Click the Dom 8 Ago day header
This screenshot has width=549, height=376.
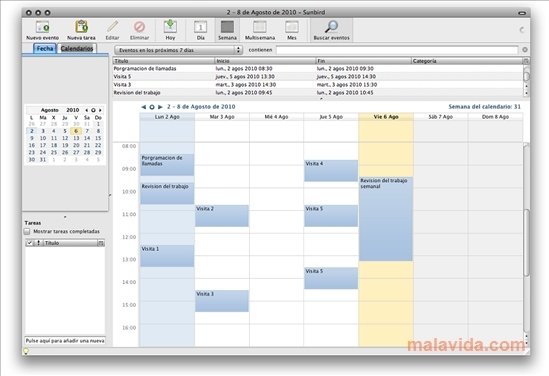(x=495, y=117)
